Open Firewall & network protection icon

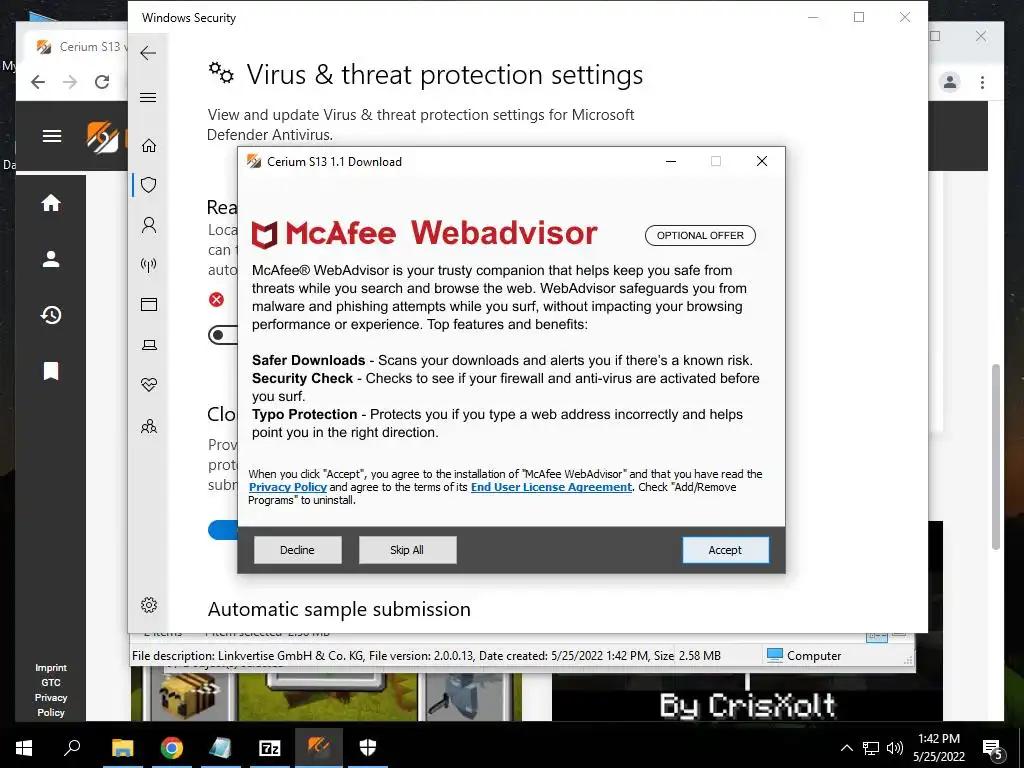point(149,264)
